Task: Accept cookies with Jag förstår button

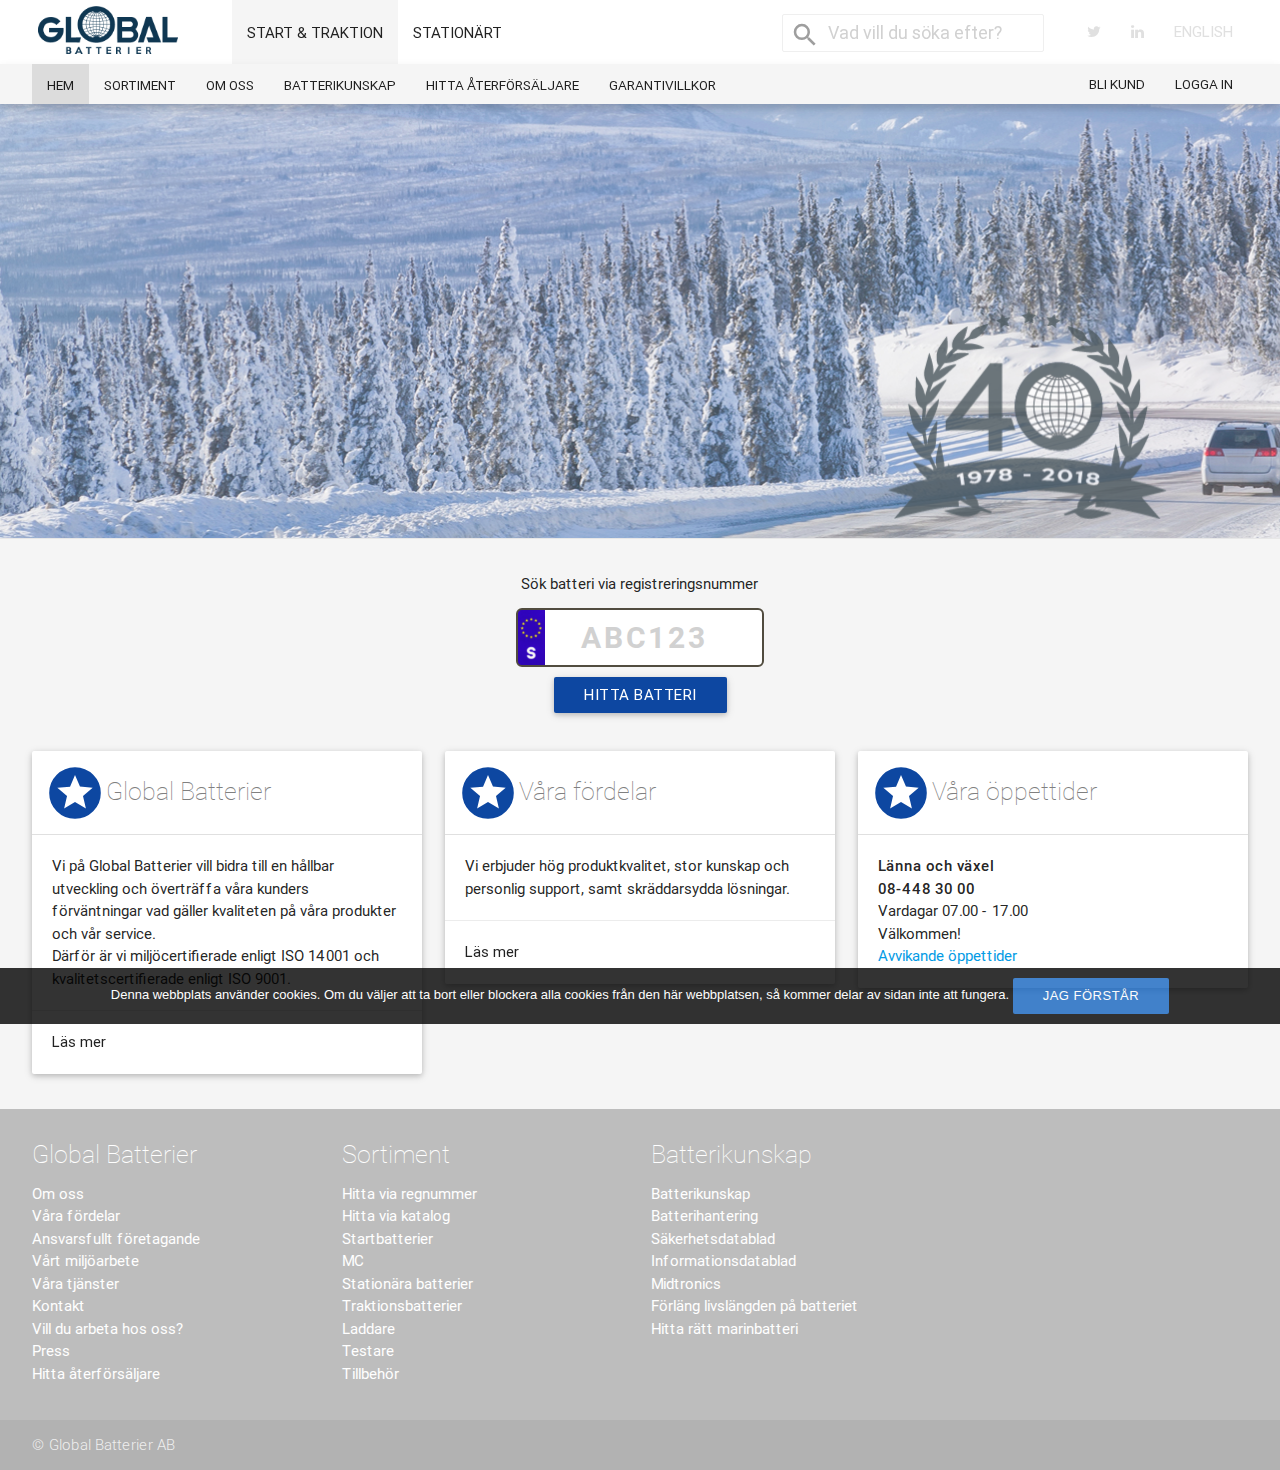Action: point(1091,996)
